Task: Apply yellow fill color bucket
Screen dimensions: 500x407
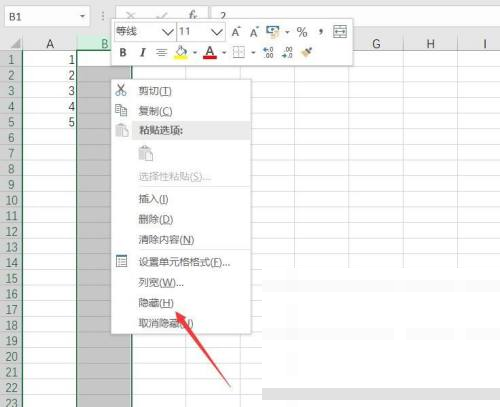Action: (x=181, y=52)
